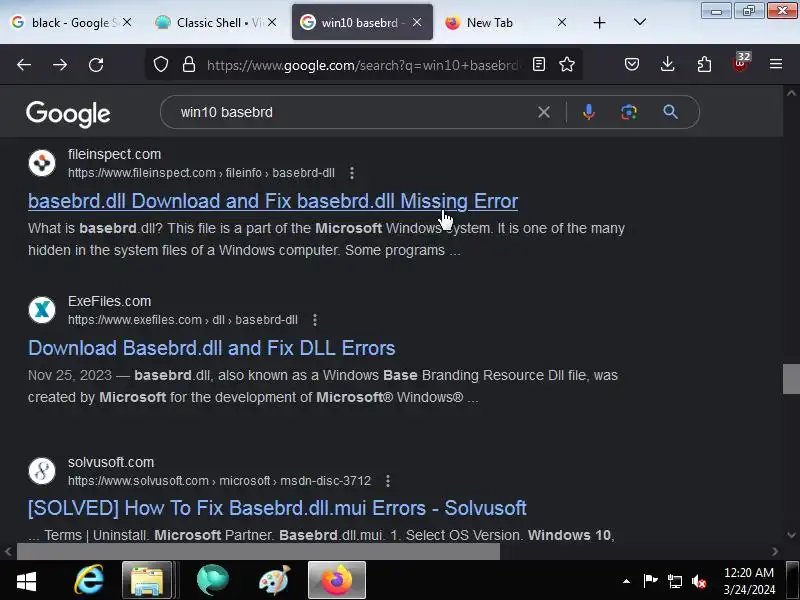Click the browser address bar URL
This screenshot has height=600, width=800.
click(x=363, y=65)
